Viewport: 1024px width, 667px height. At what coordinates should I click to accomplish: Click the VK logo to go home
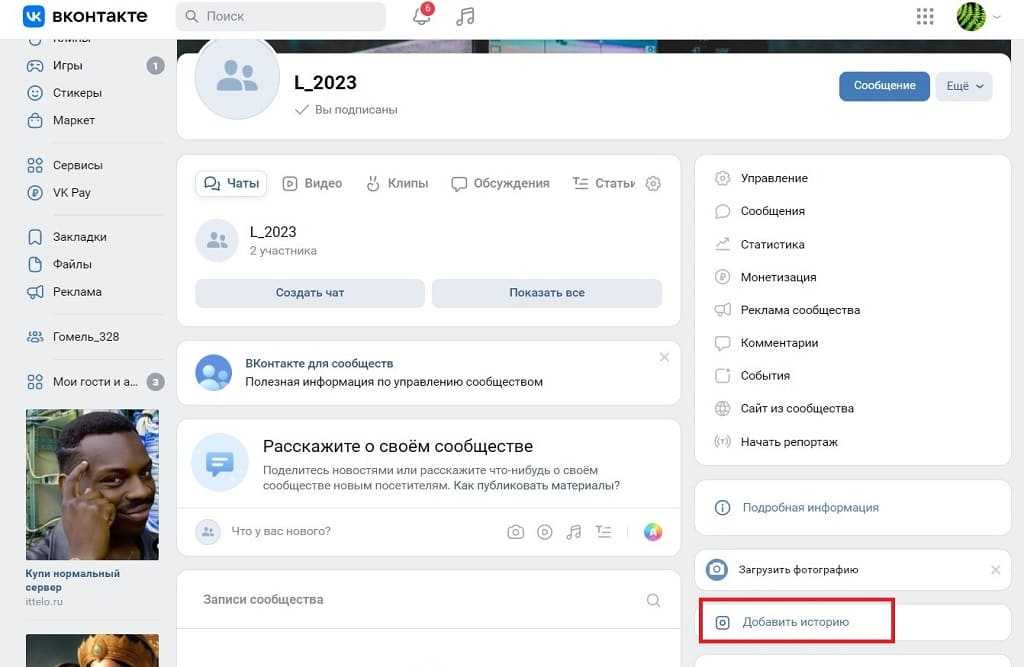tap(85, 16)
